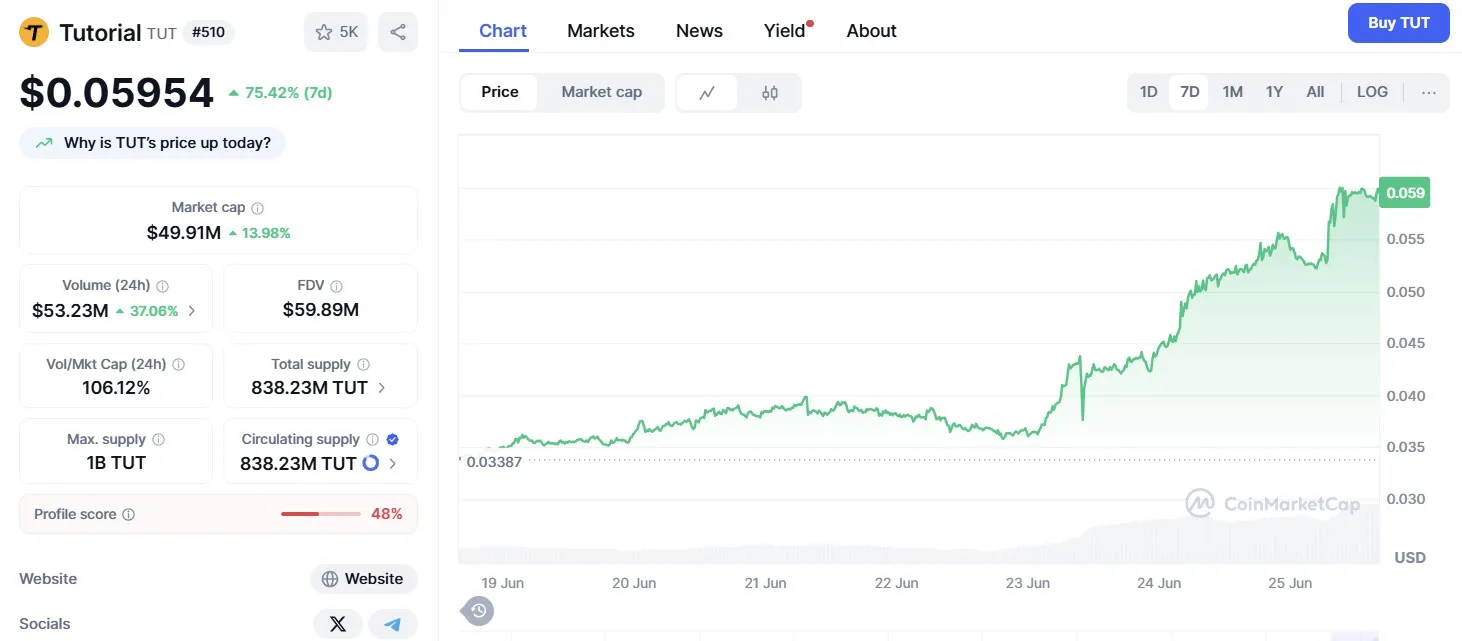
Task: Open the X (Twitter) social link
Action: pos(338,624)
